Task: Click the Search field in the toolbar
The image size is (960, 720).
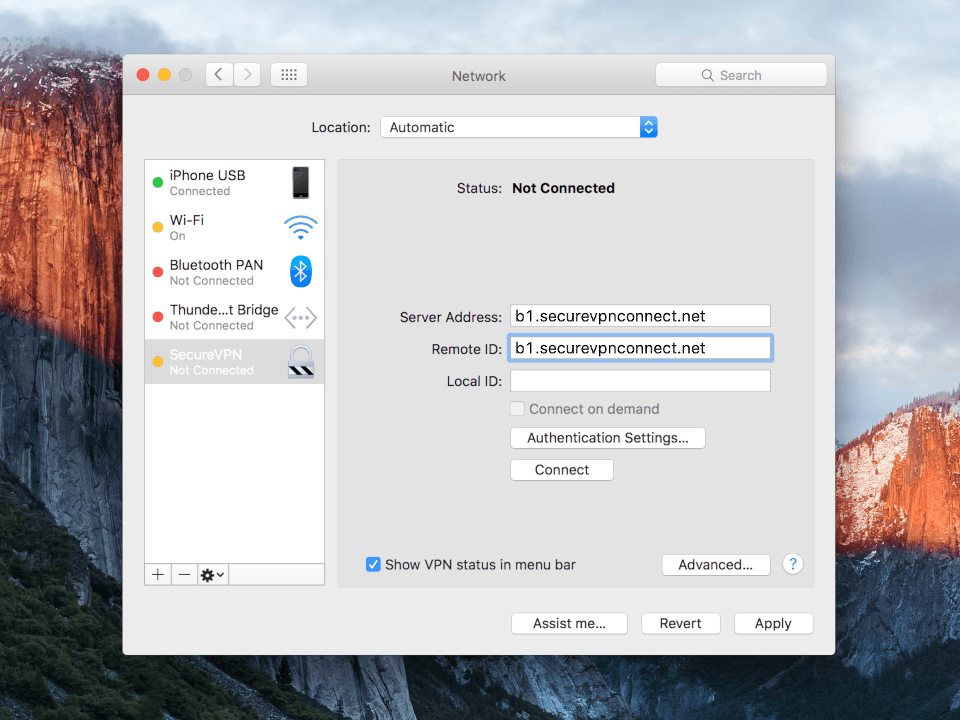Action: click(x=740, y=74)
